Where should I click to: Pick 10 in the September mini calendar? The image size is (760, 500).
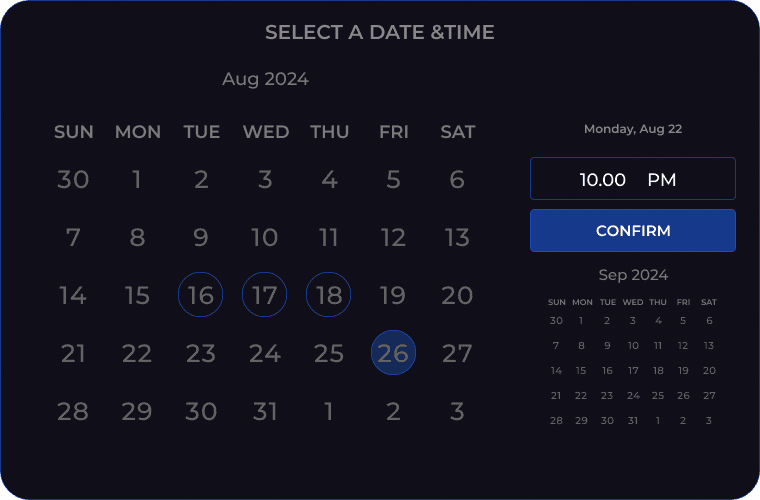633,345
